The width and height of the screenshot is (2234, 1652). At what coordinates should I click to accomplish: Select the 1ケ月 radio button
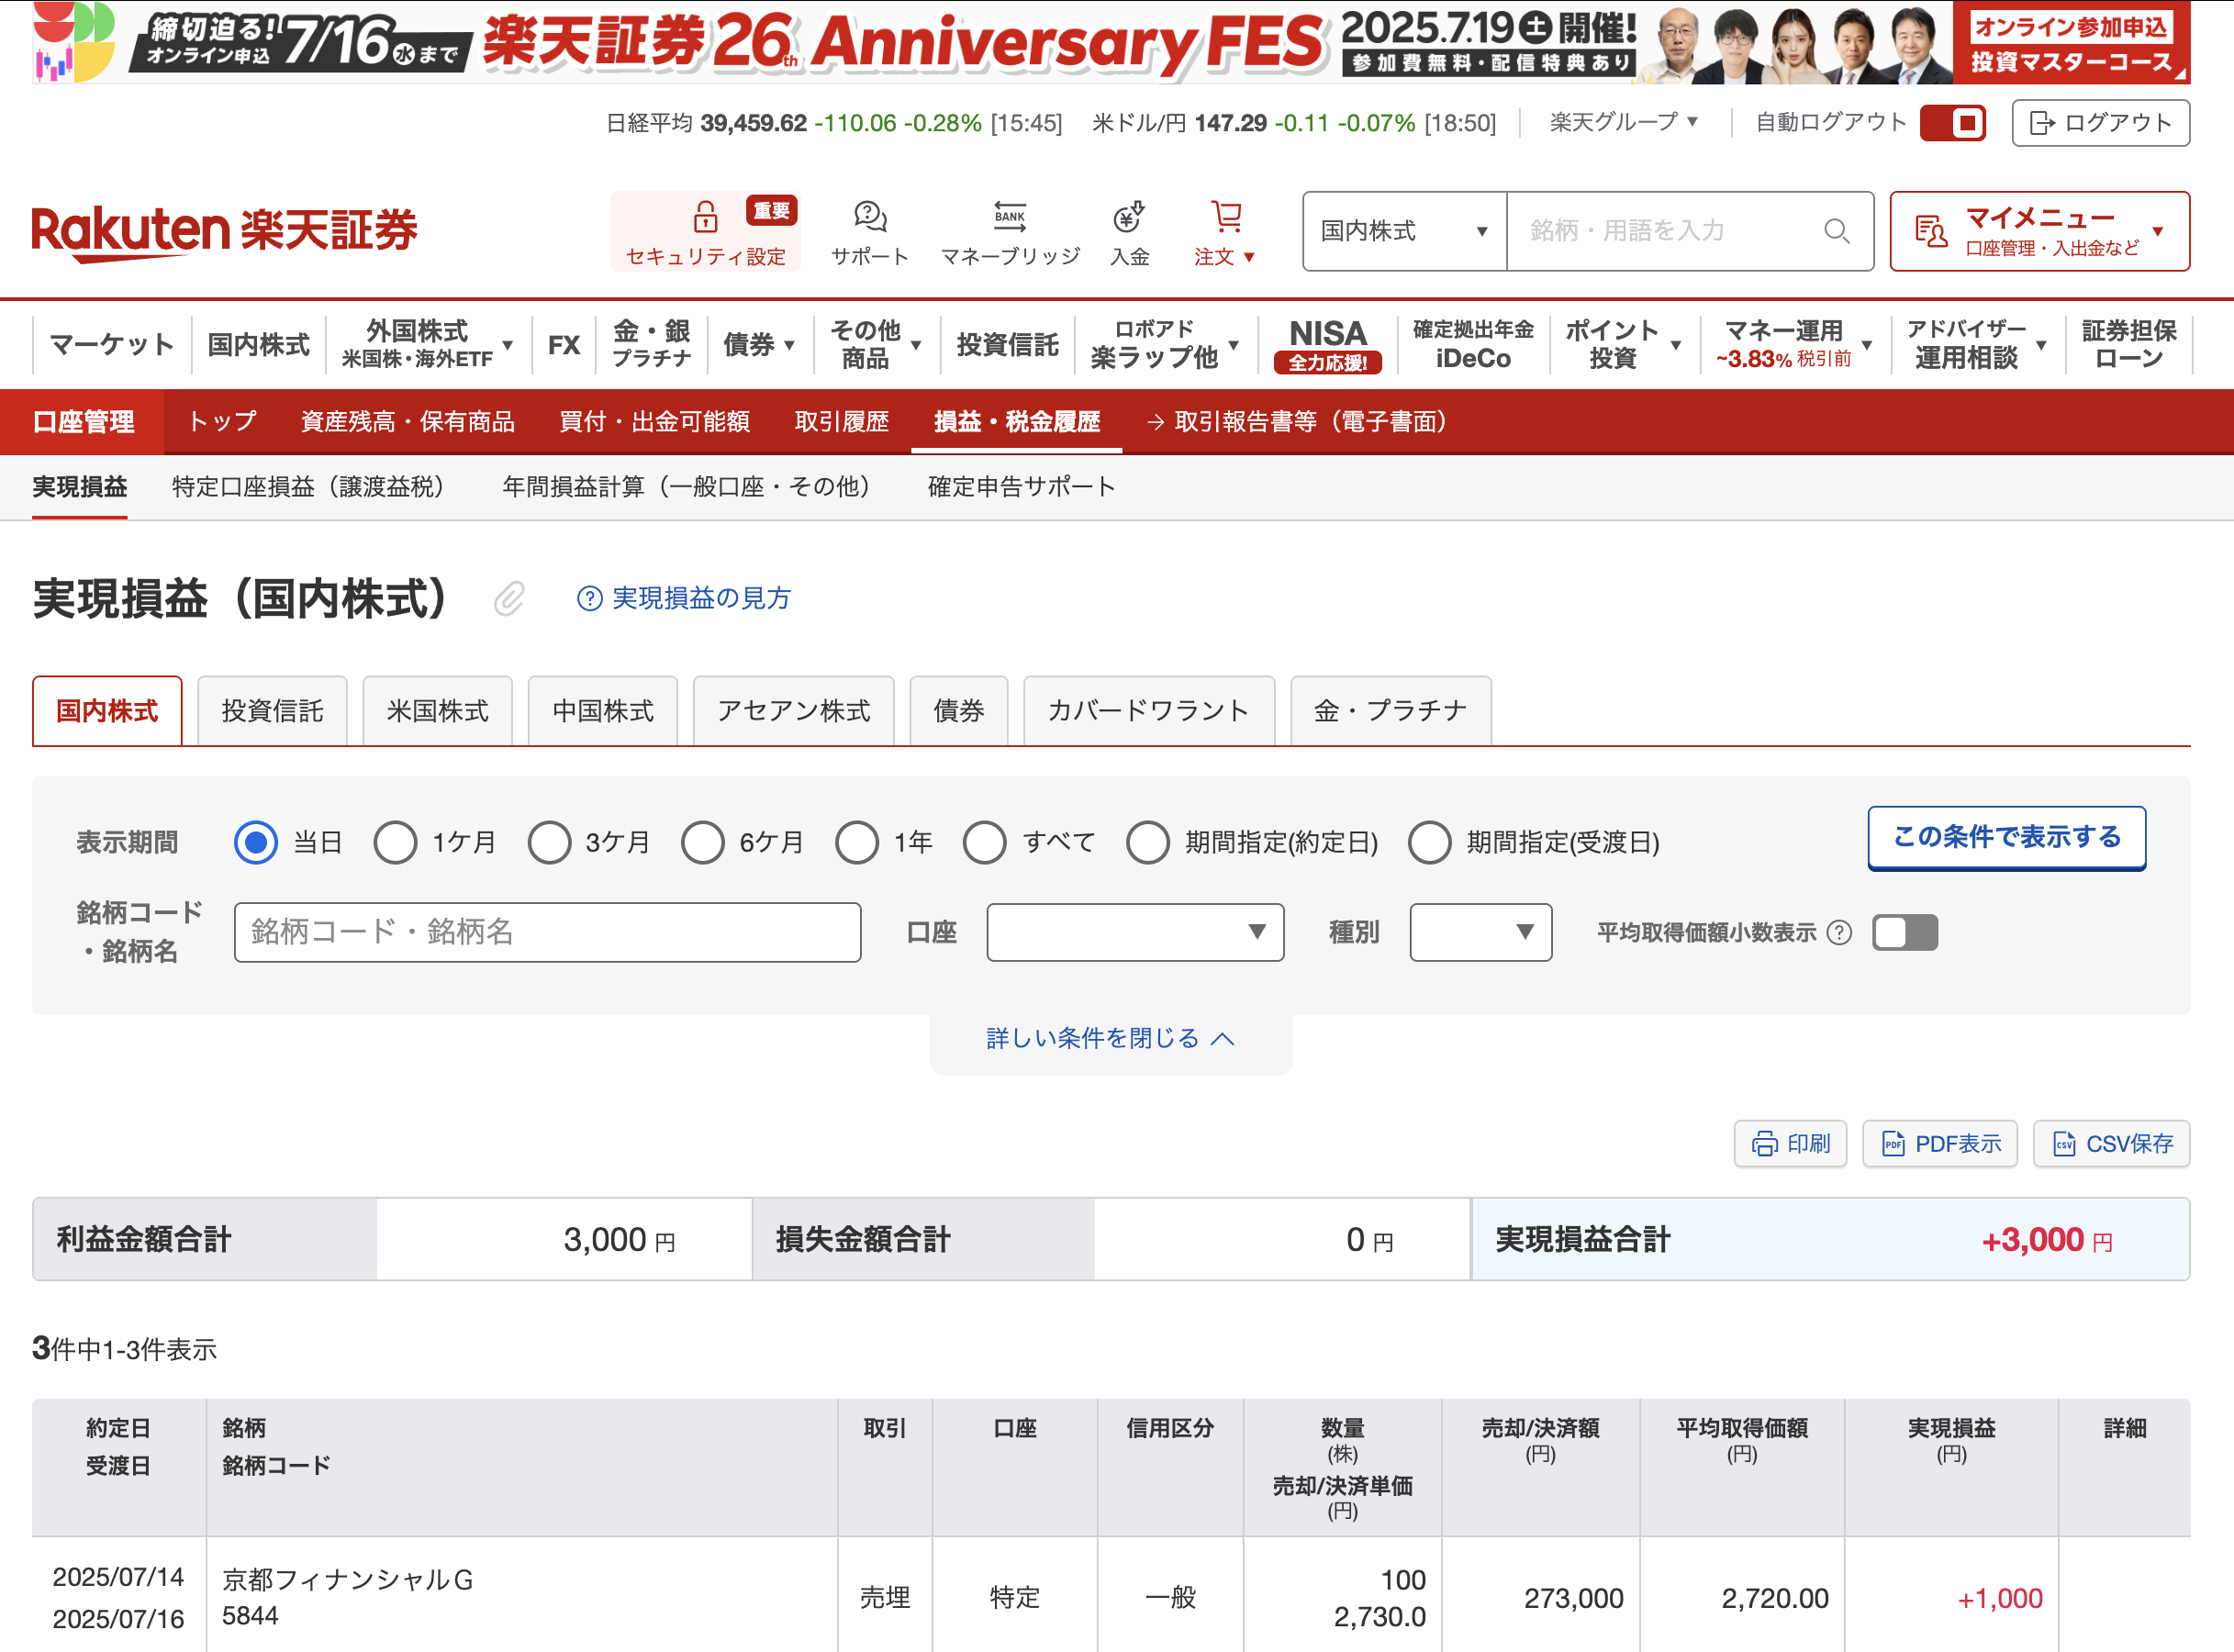395,842
